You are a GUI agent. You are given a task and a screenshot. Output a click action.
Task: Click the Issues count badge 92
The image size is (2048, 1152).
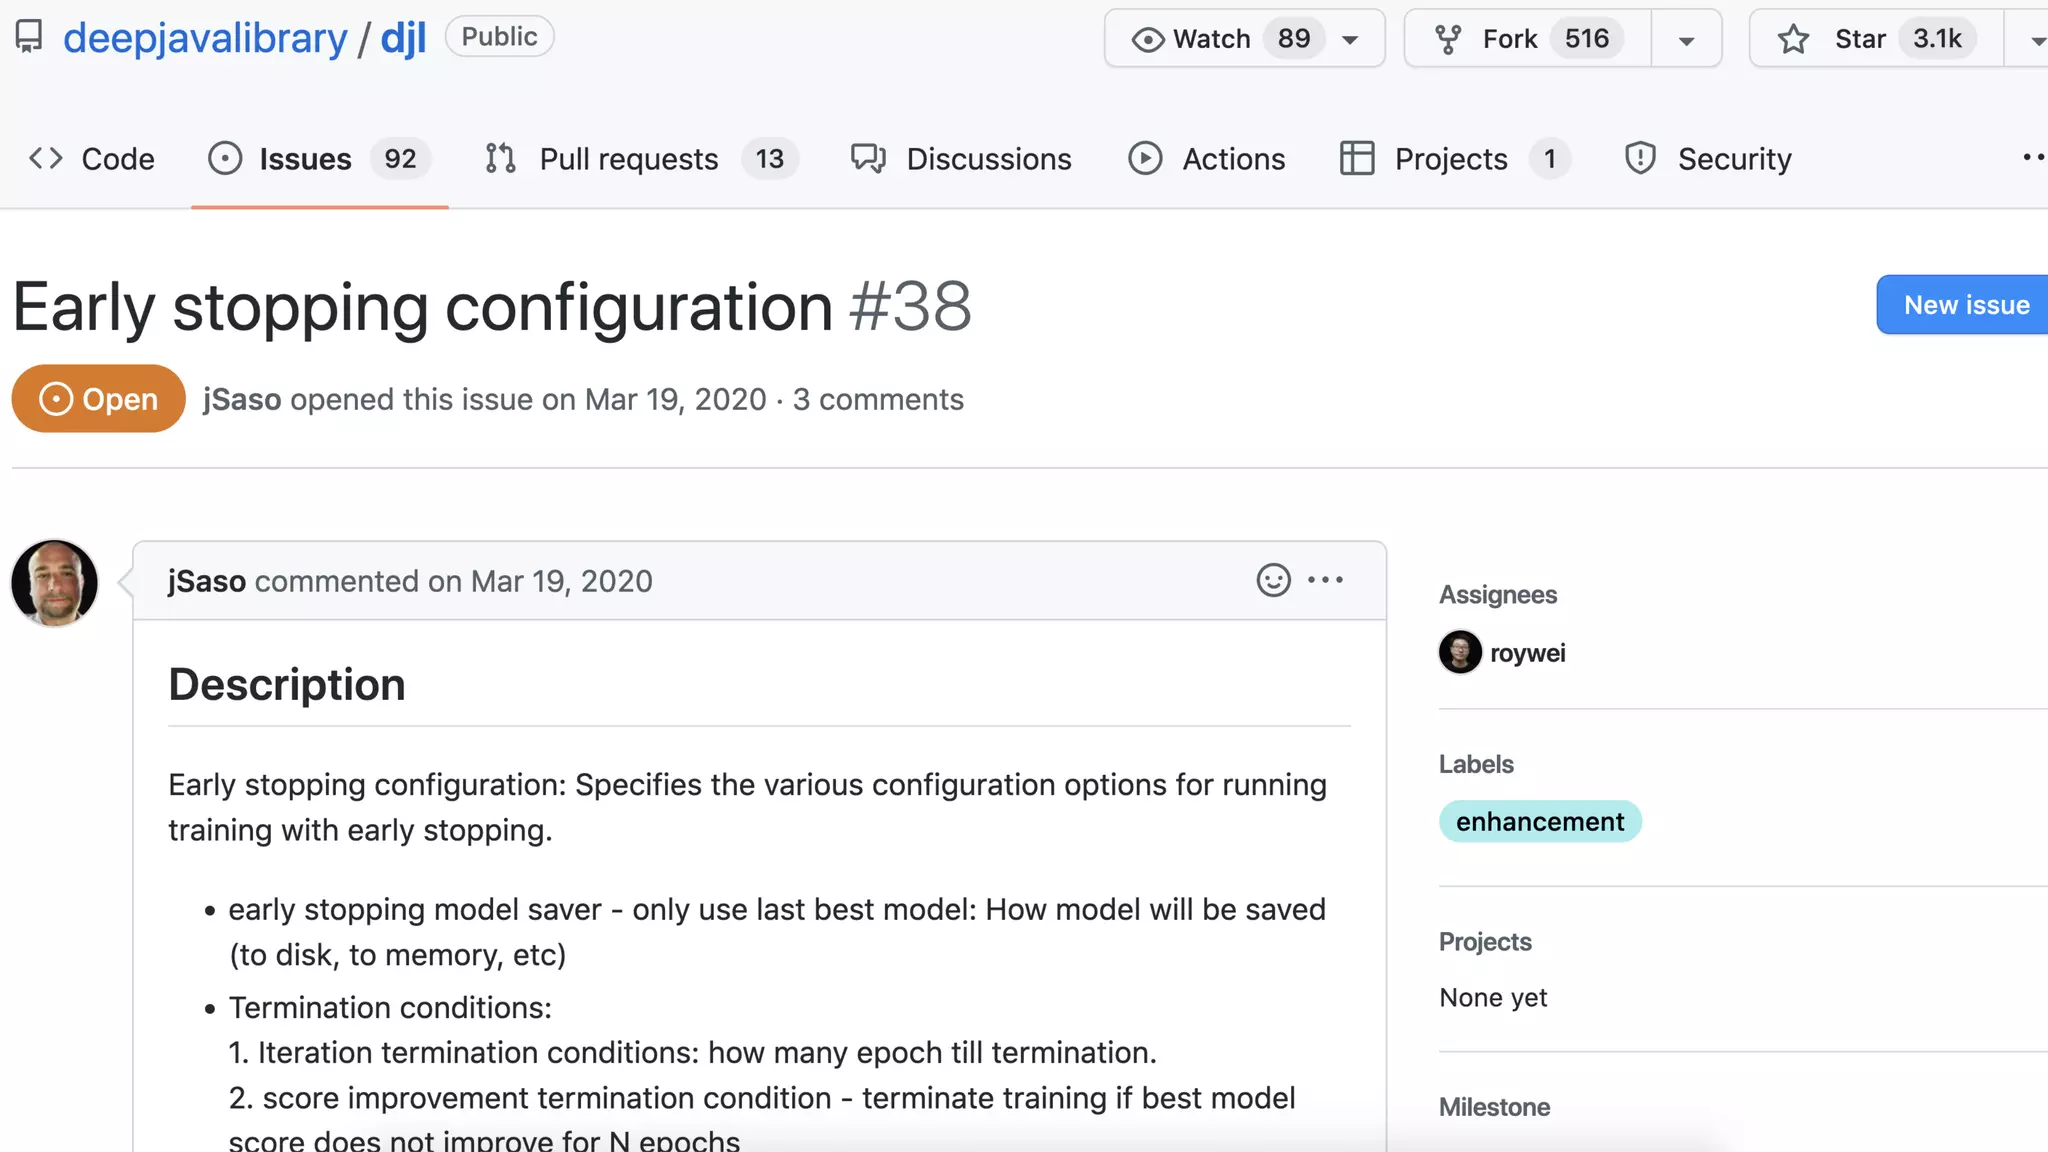[400, 158]
